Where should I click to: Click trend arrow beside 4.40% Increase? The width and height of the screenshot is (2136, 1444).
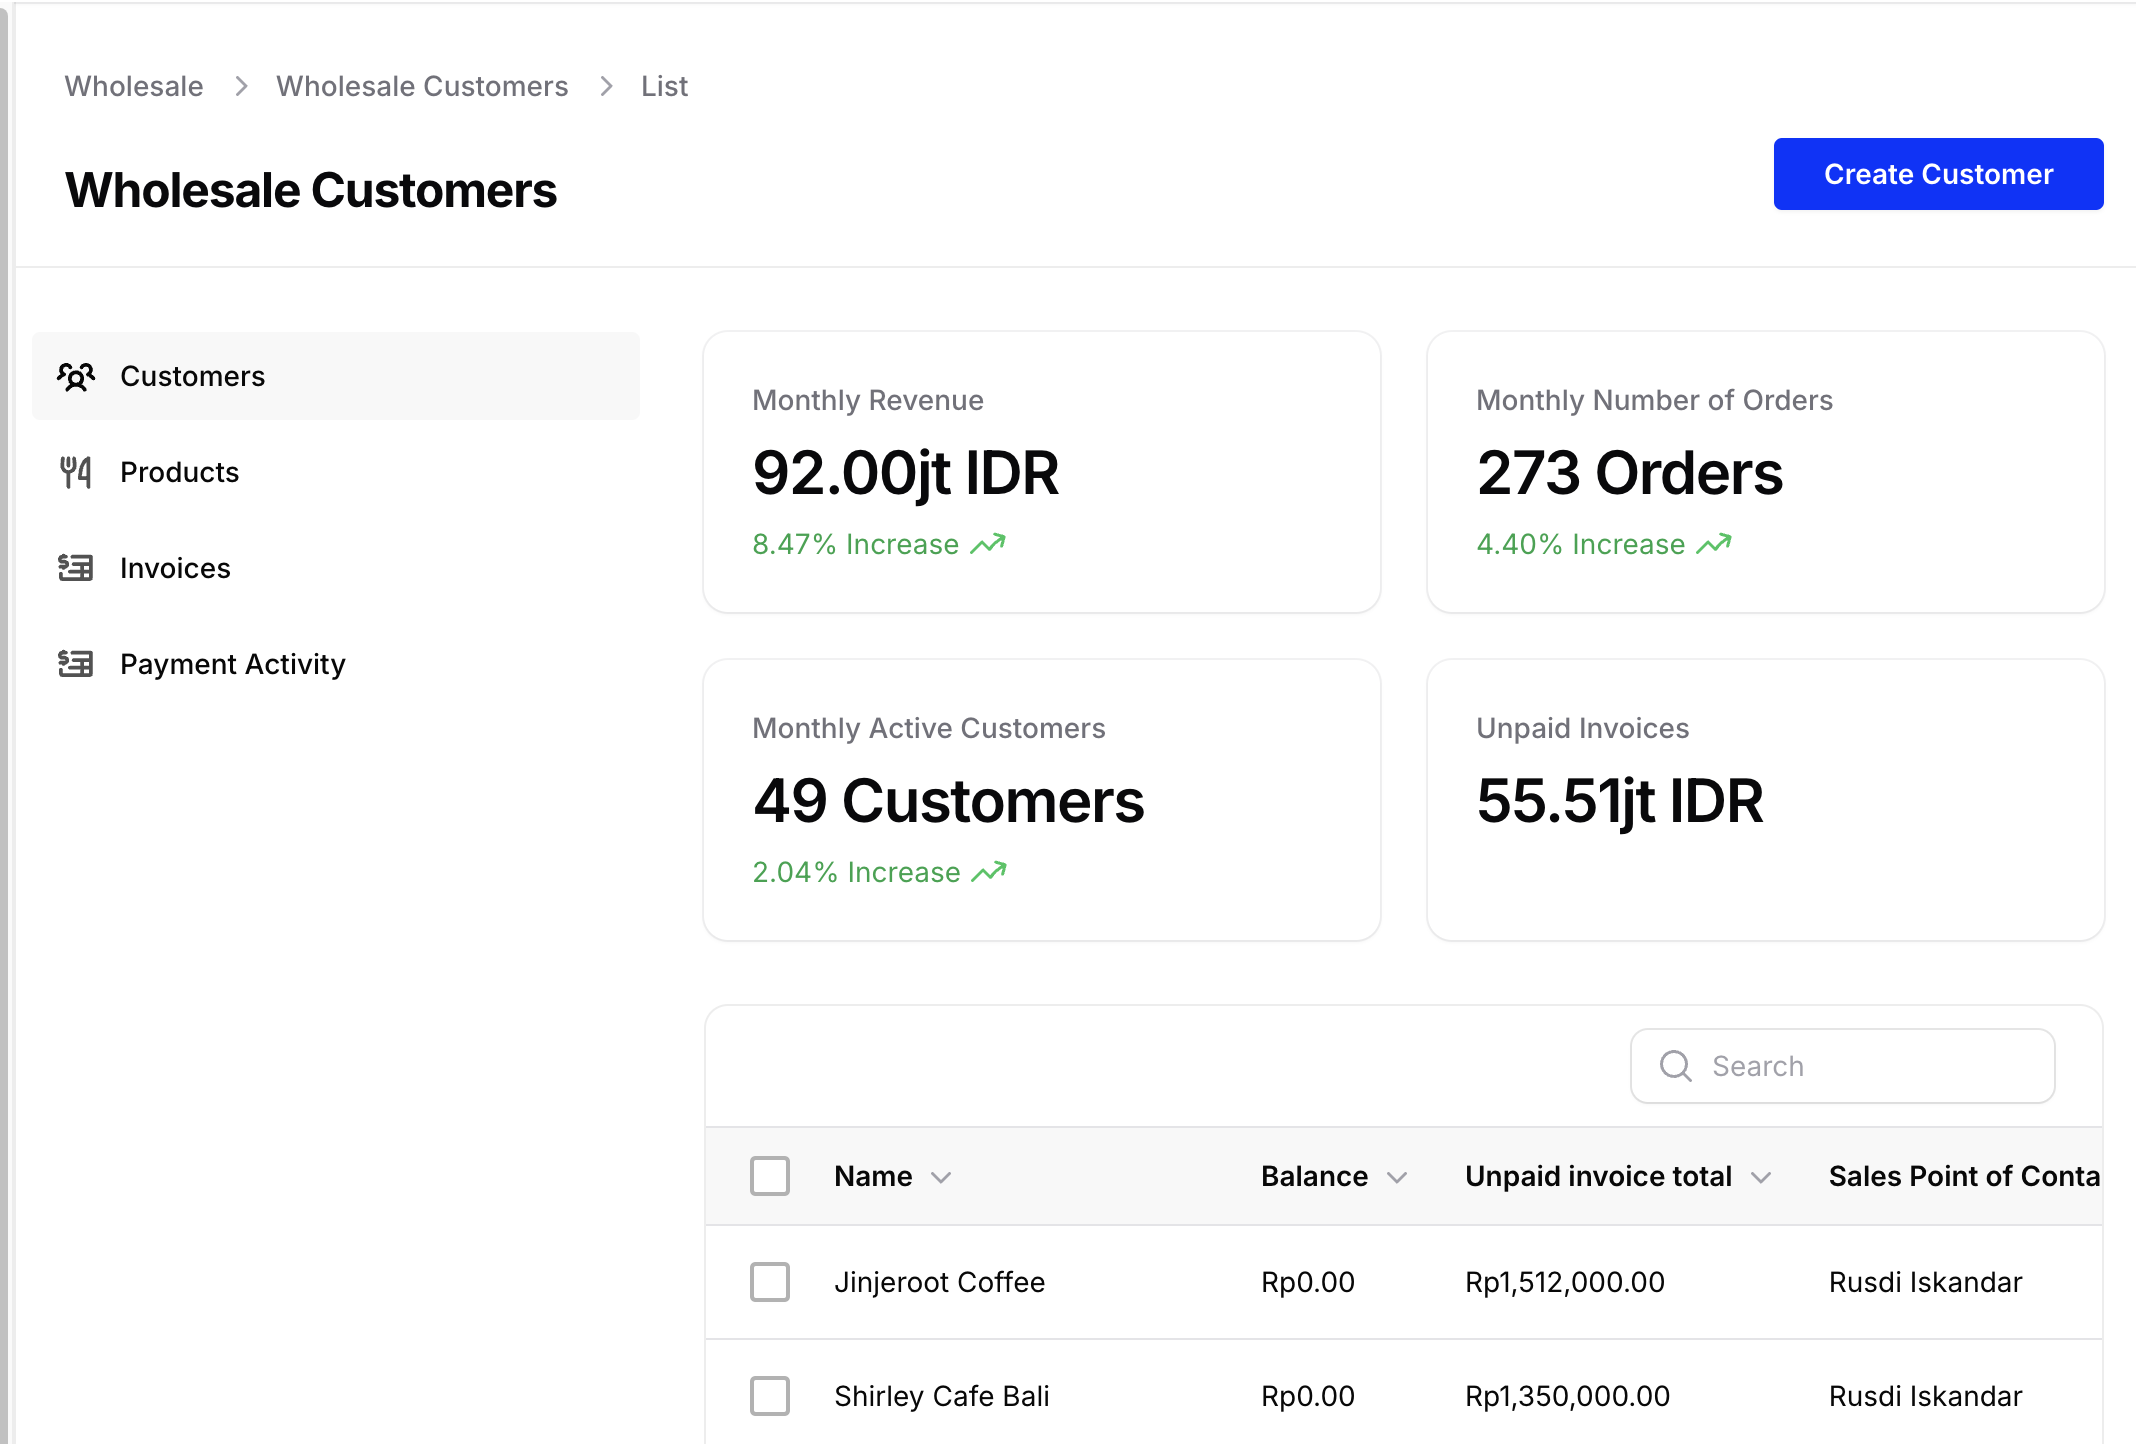[x=1714, y=544]
